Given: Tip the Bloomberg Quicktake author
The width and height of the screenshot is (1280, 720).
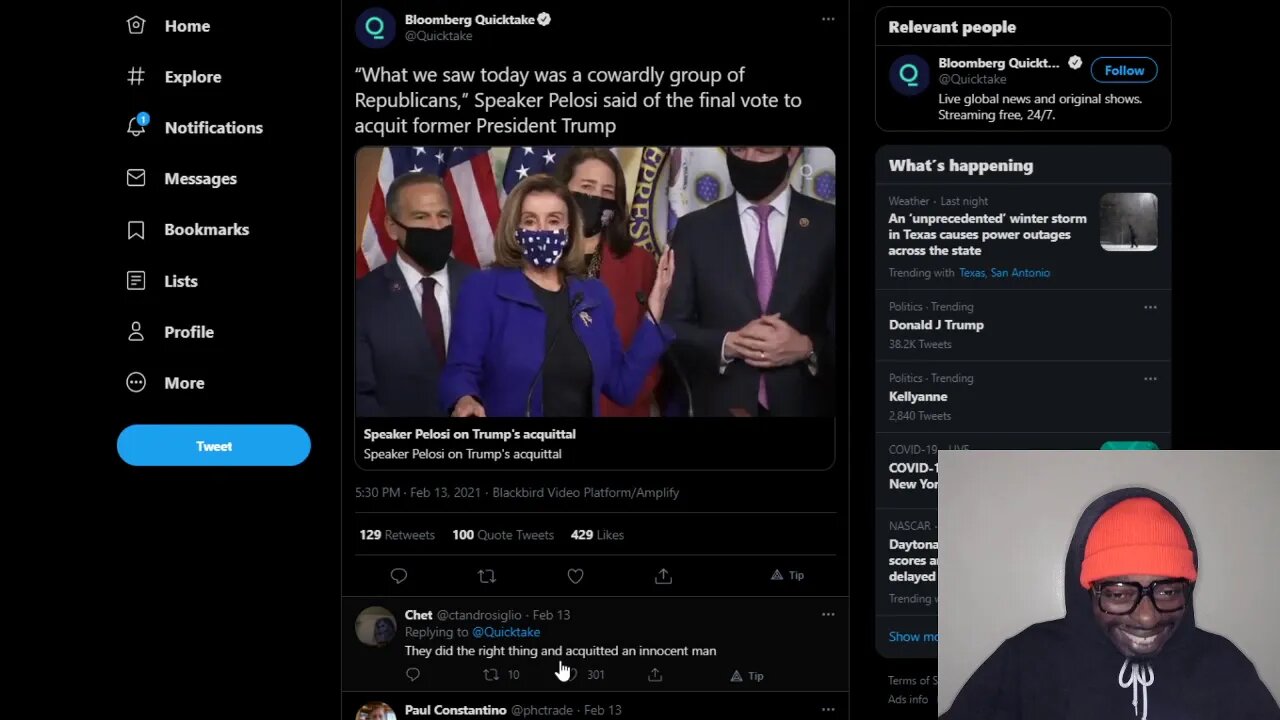Looking at the screenshot, I should [x=787, y=575].
